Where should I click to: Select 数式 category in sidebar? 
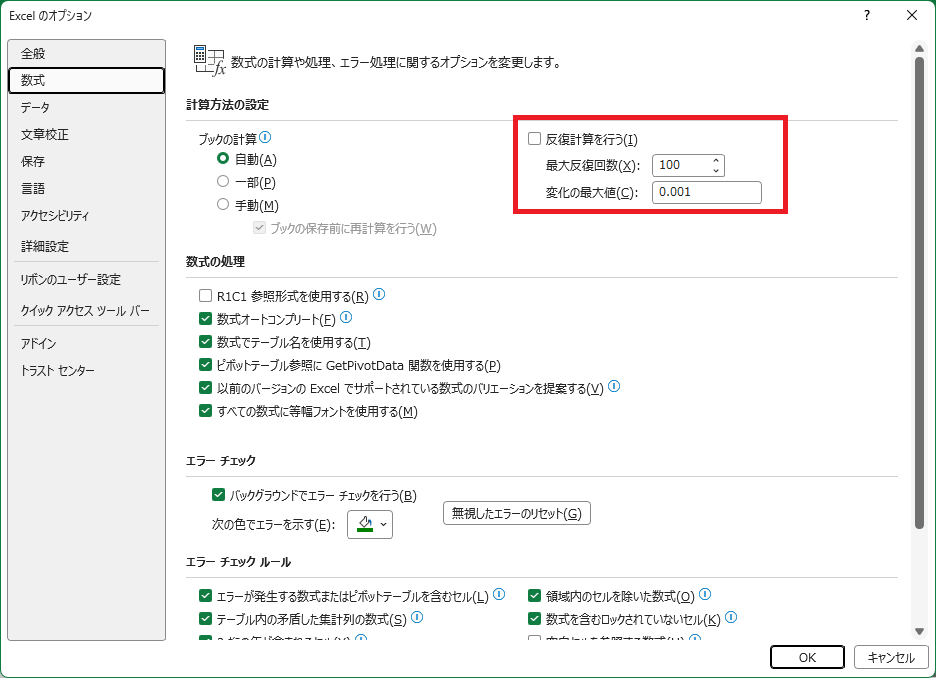click(87, 81)
